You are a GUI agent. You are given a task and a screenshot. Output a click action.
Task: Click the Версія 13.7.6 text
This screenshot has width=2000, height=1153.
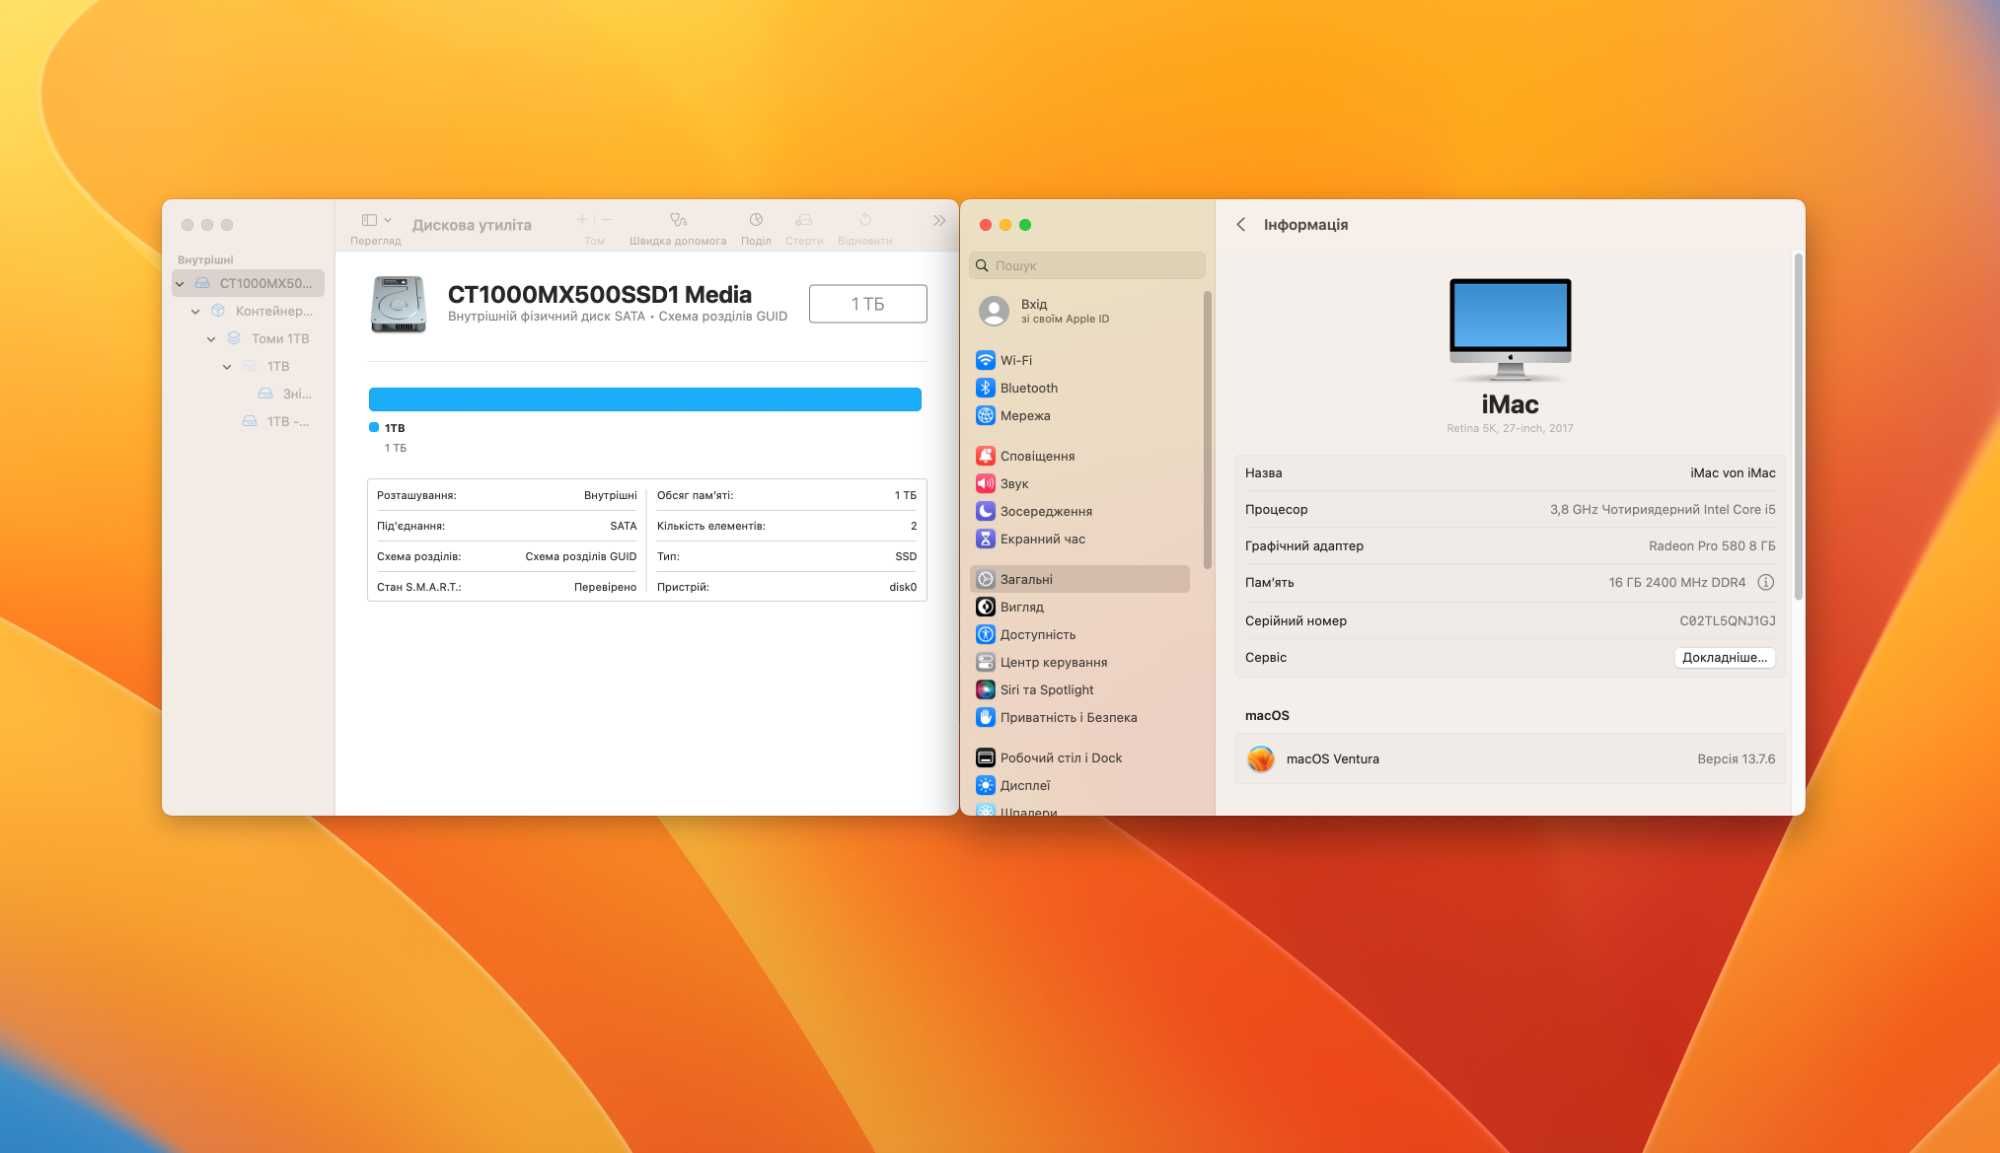tap(1736, 759)
